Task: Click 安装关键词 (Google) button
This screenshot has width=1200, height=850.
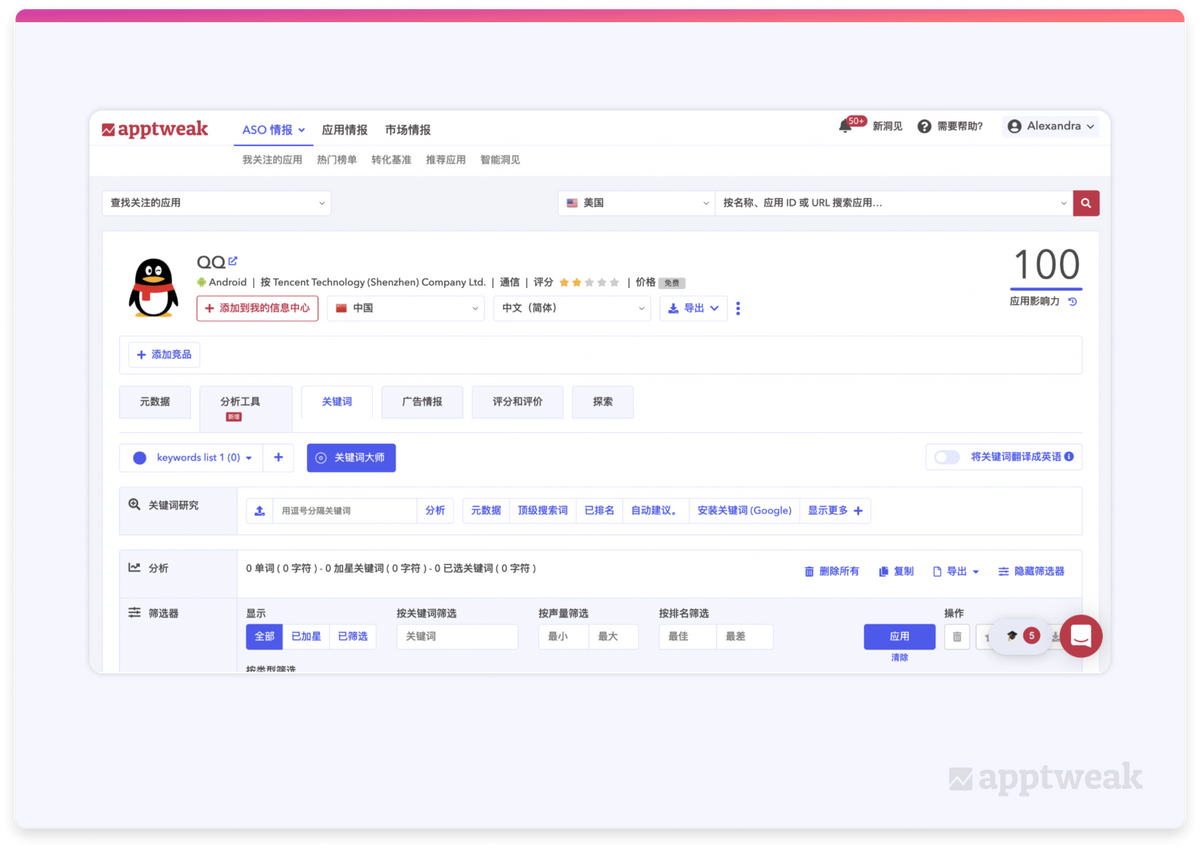Action: (744, 510)
